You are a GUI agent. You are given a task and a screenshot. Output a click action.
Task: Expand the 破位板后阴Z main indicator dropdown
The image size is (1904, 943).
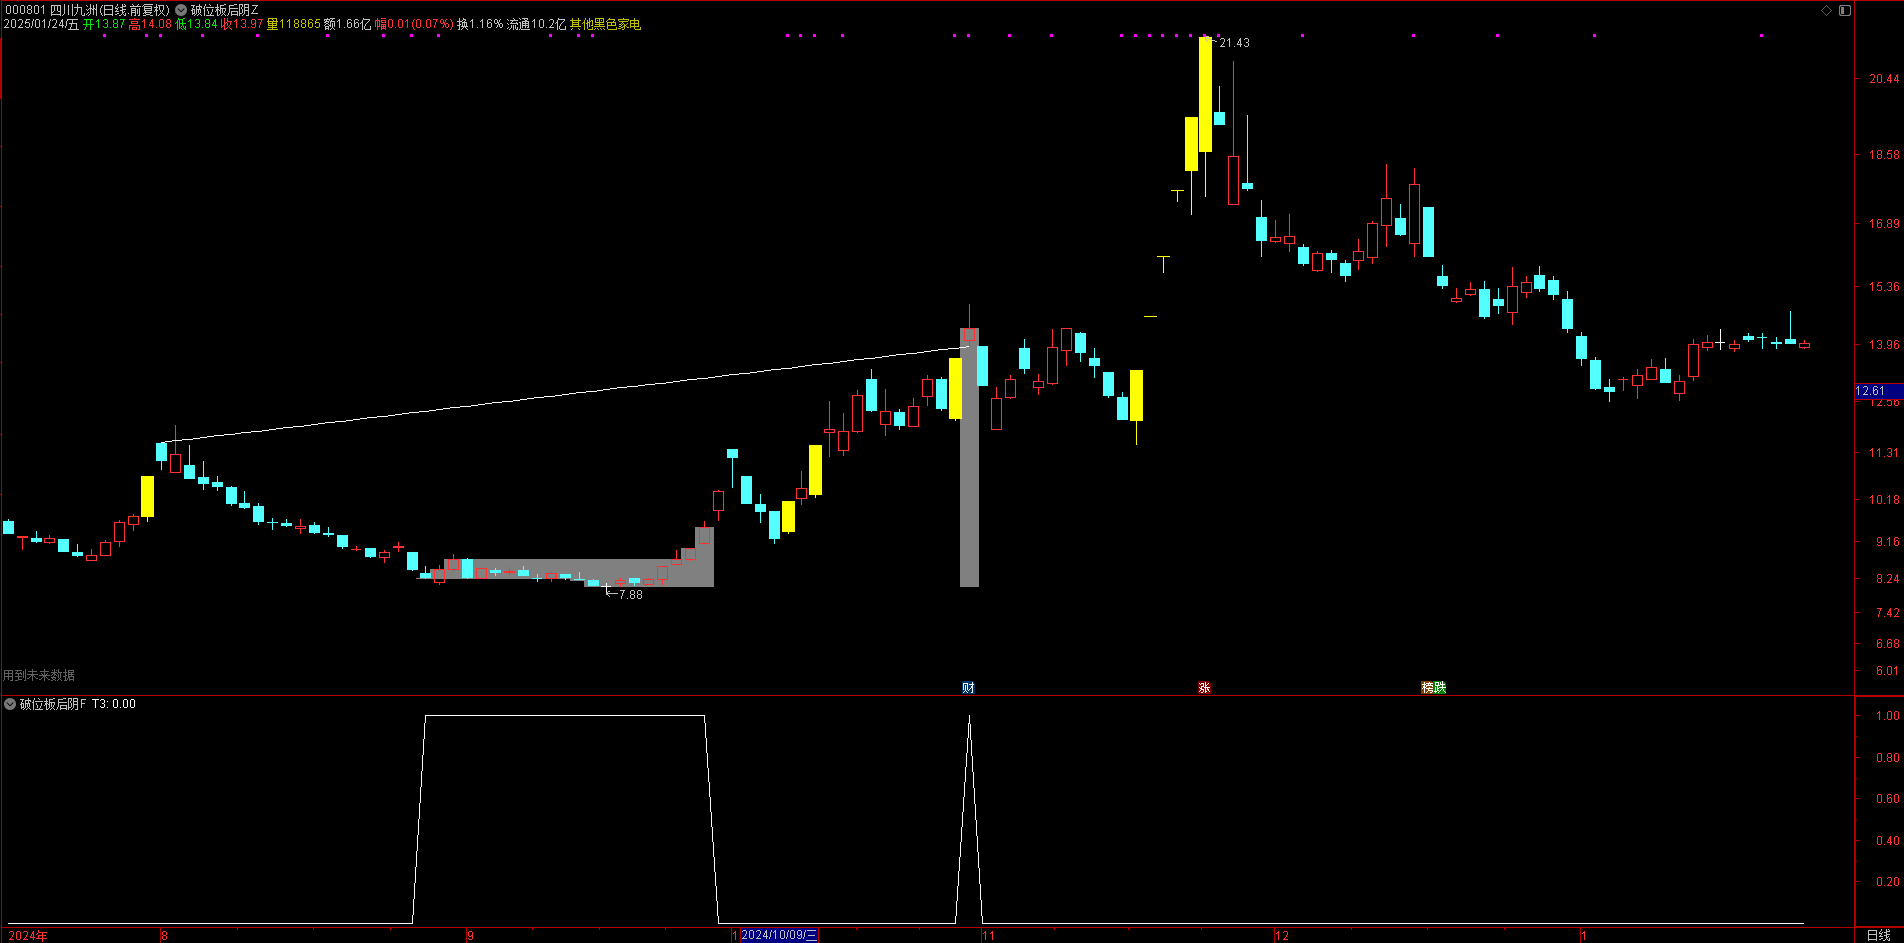(181, 10)
